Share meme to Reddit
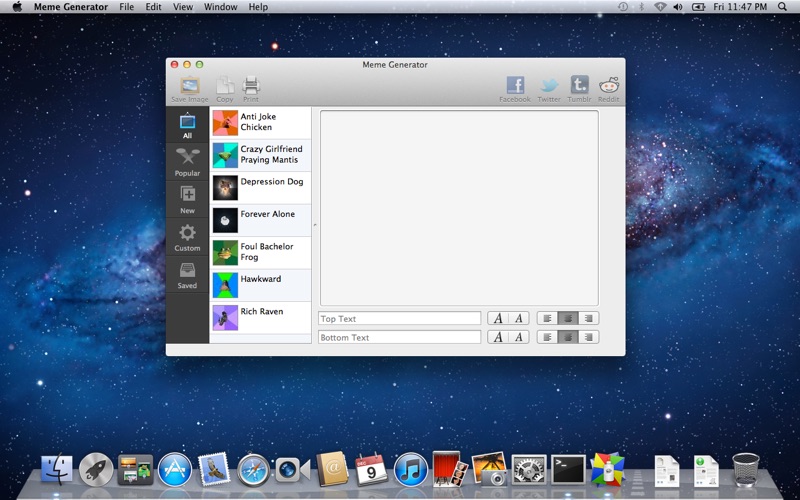 [x=609, y=88]
